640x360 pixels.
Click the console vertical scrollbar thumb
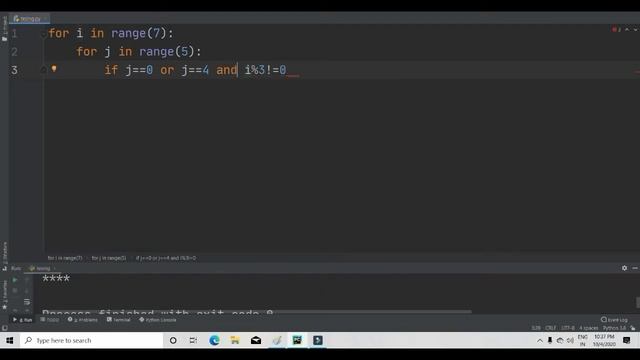tap(638, 302)
